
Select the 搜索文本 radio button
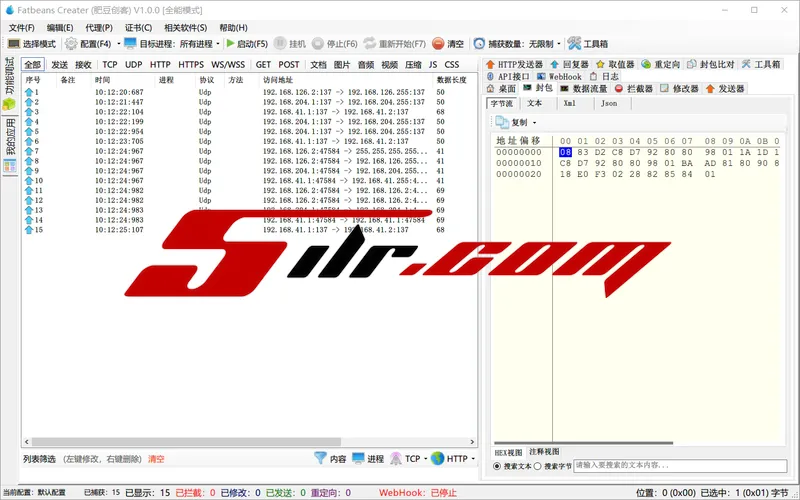click(x=496, y=466)
